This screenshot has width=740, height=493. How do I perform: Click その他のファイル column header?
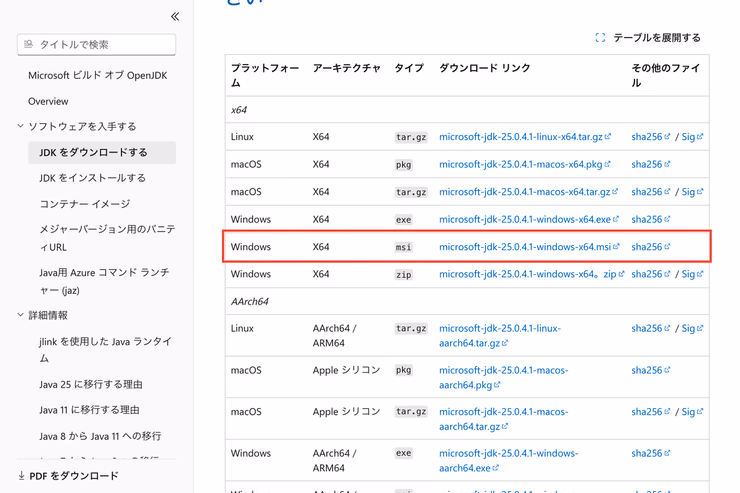(665, 75)
